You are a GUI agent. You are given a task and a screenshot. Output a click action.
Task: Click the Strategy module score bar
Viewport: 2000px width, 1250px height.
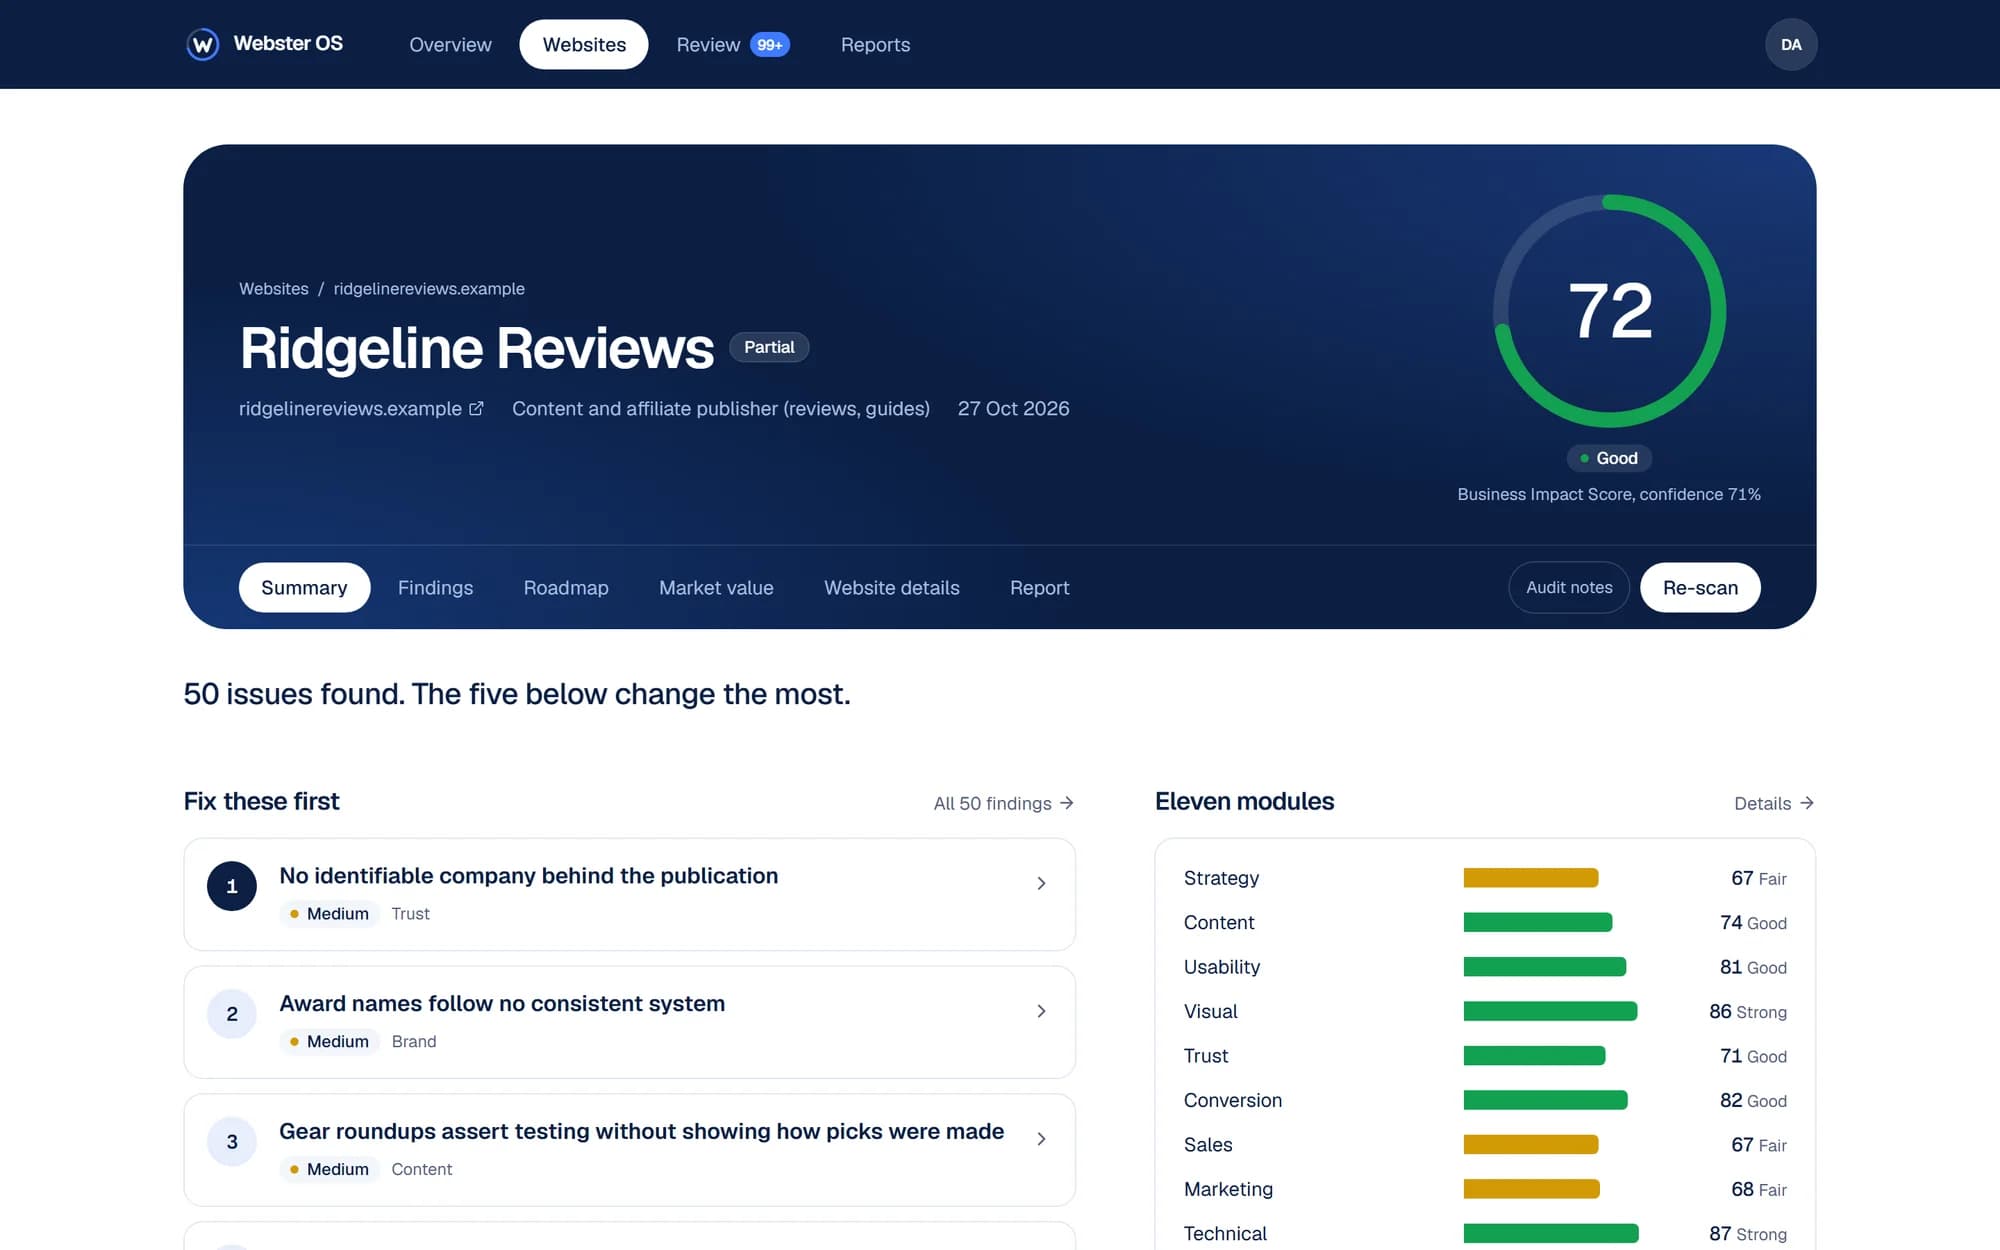[x=1531, y=878]
